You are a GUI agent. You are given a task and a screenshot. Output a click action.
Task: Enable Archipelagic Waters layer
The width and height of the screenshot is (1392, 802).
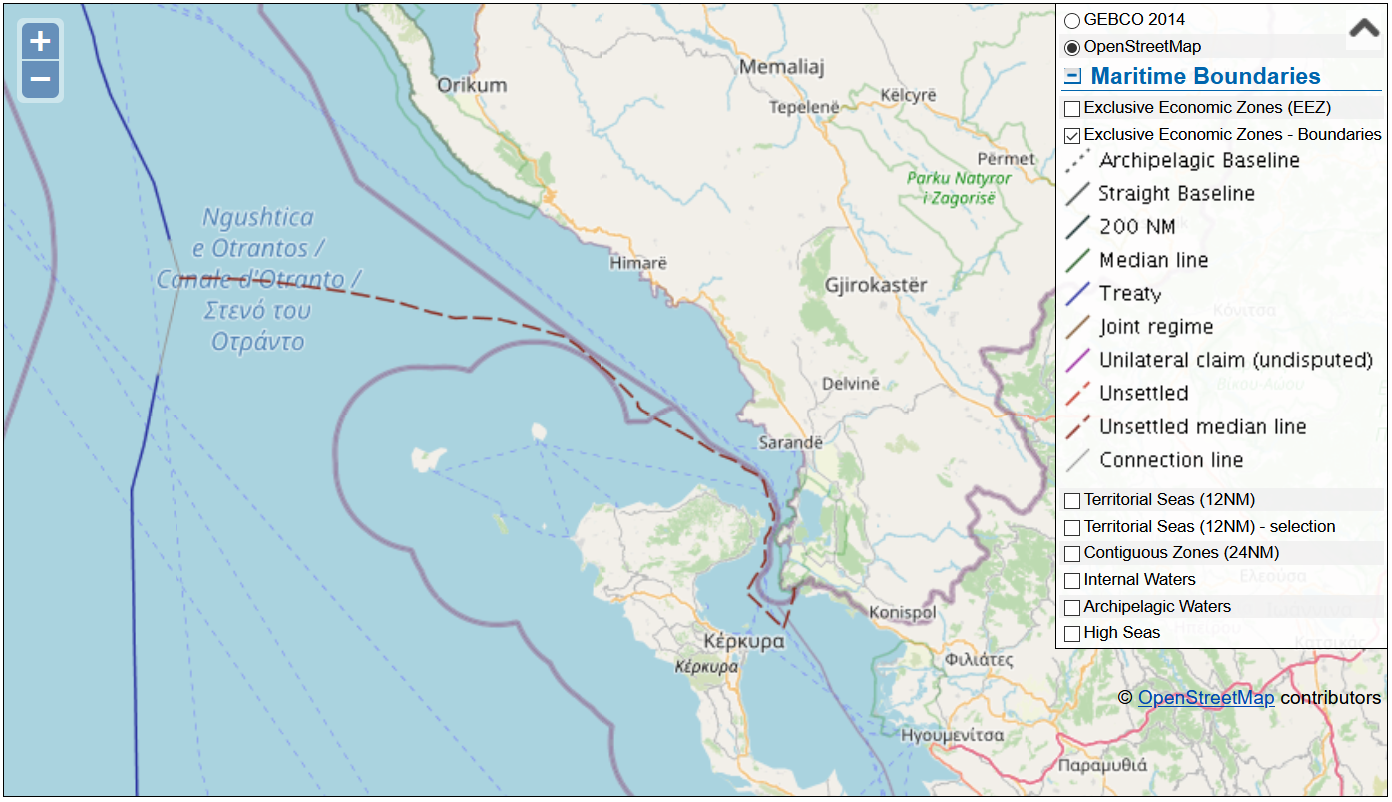[x=1072, y=607]
